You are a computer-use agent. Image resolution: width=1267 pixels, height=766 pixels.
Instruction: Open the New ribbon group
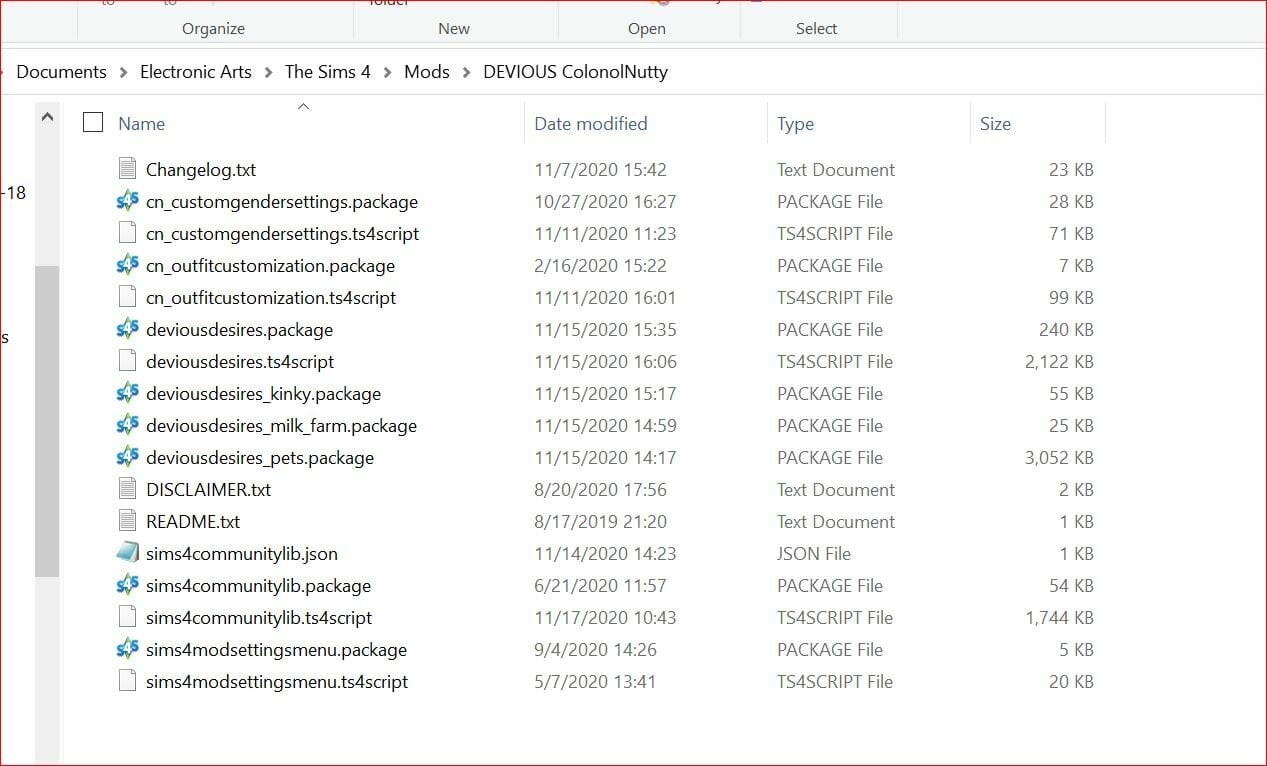point(454,29)
